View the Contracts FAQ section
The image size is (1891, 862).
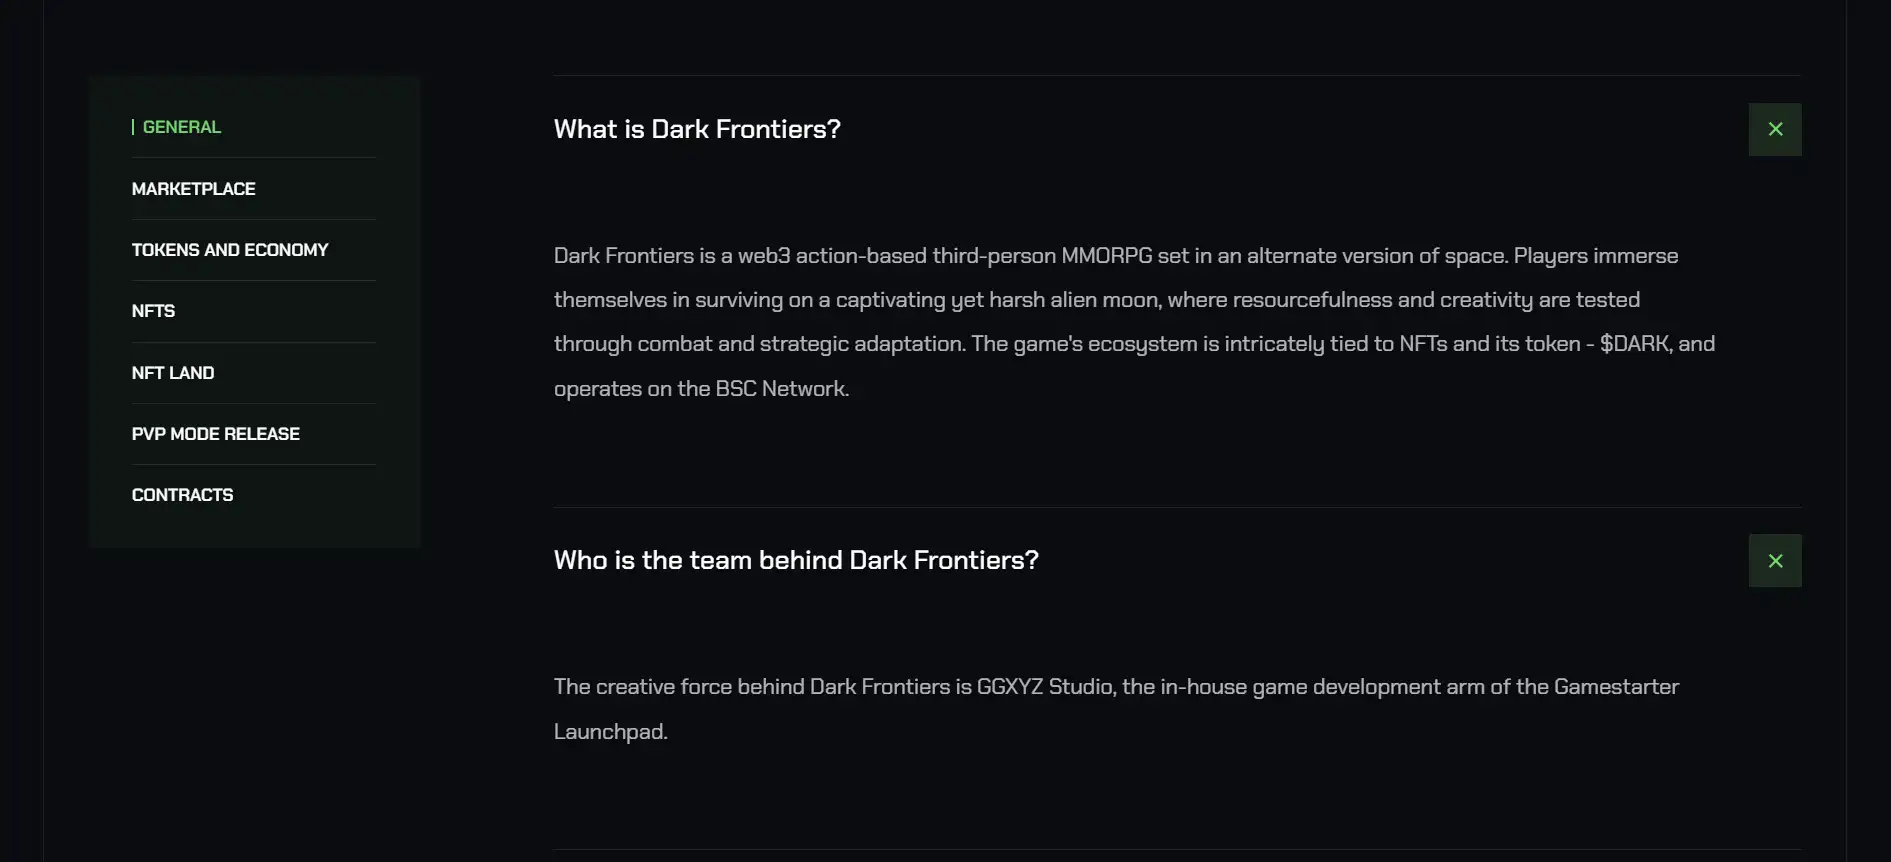182,495
